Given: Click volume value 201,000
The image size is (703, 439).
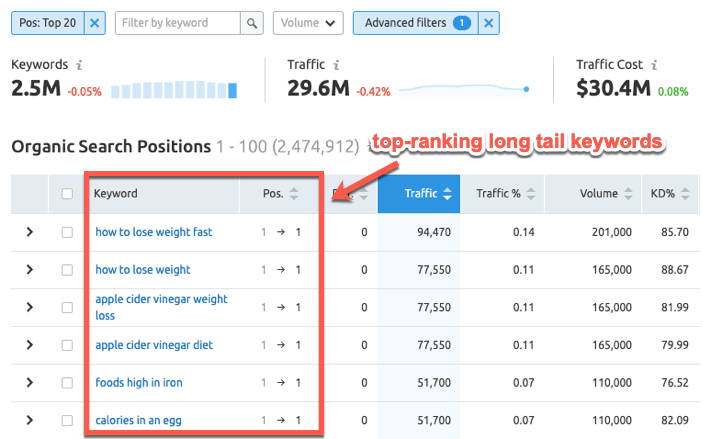Looking at the screenshot, I should [612, 232].
